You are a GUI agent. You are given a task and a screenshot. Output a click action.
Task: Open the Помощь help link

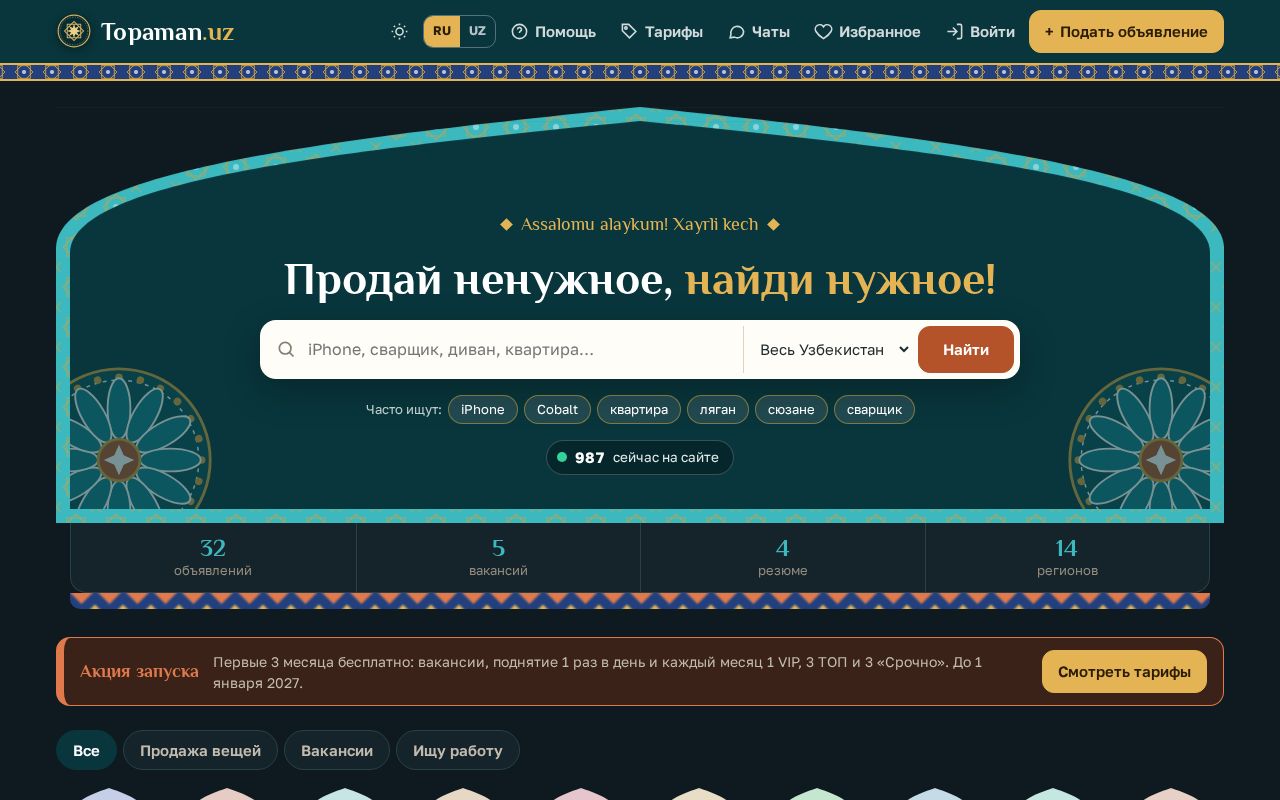click(553, 31)
